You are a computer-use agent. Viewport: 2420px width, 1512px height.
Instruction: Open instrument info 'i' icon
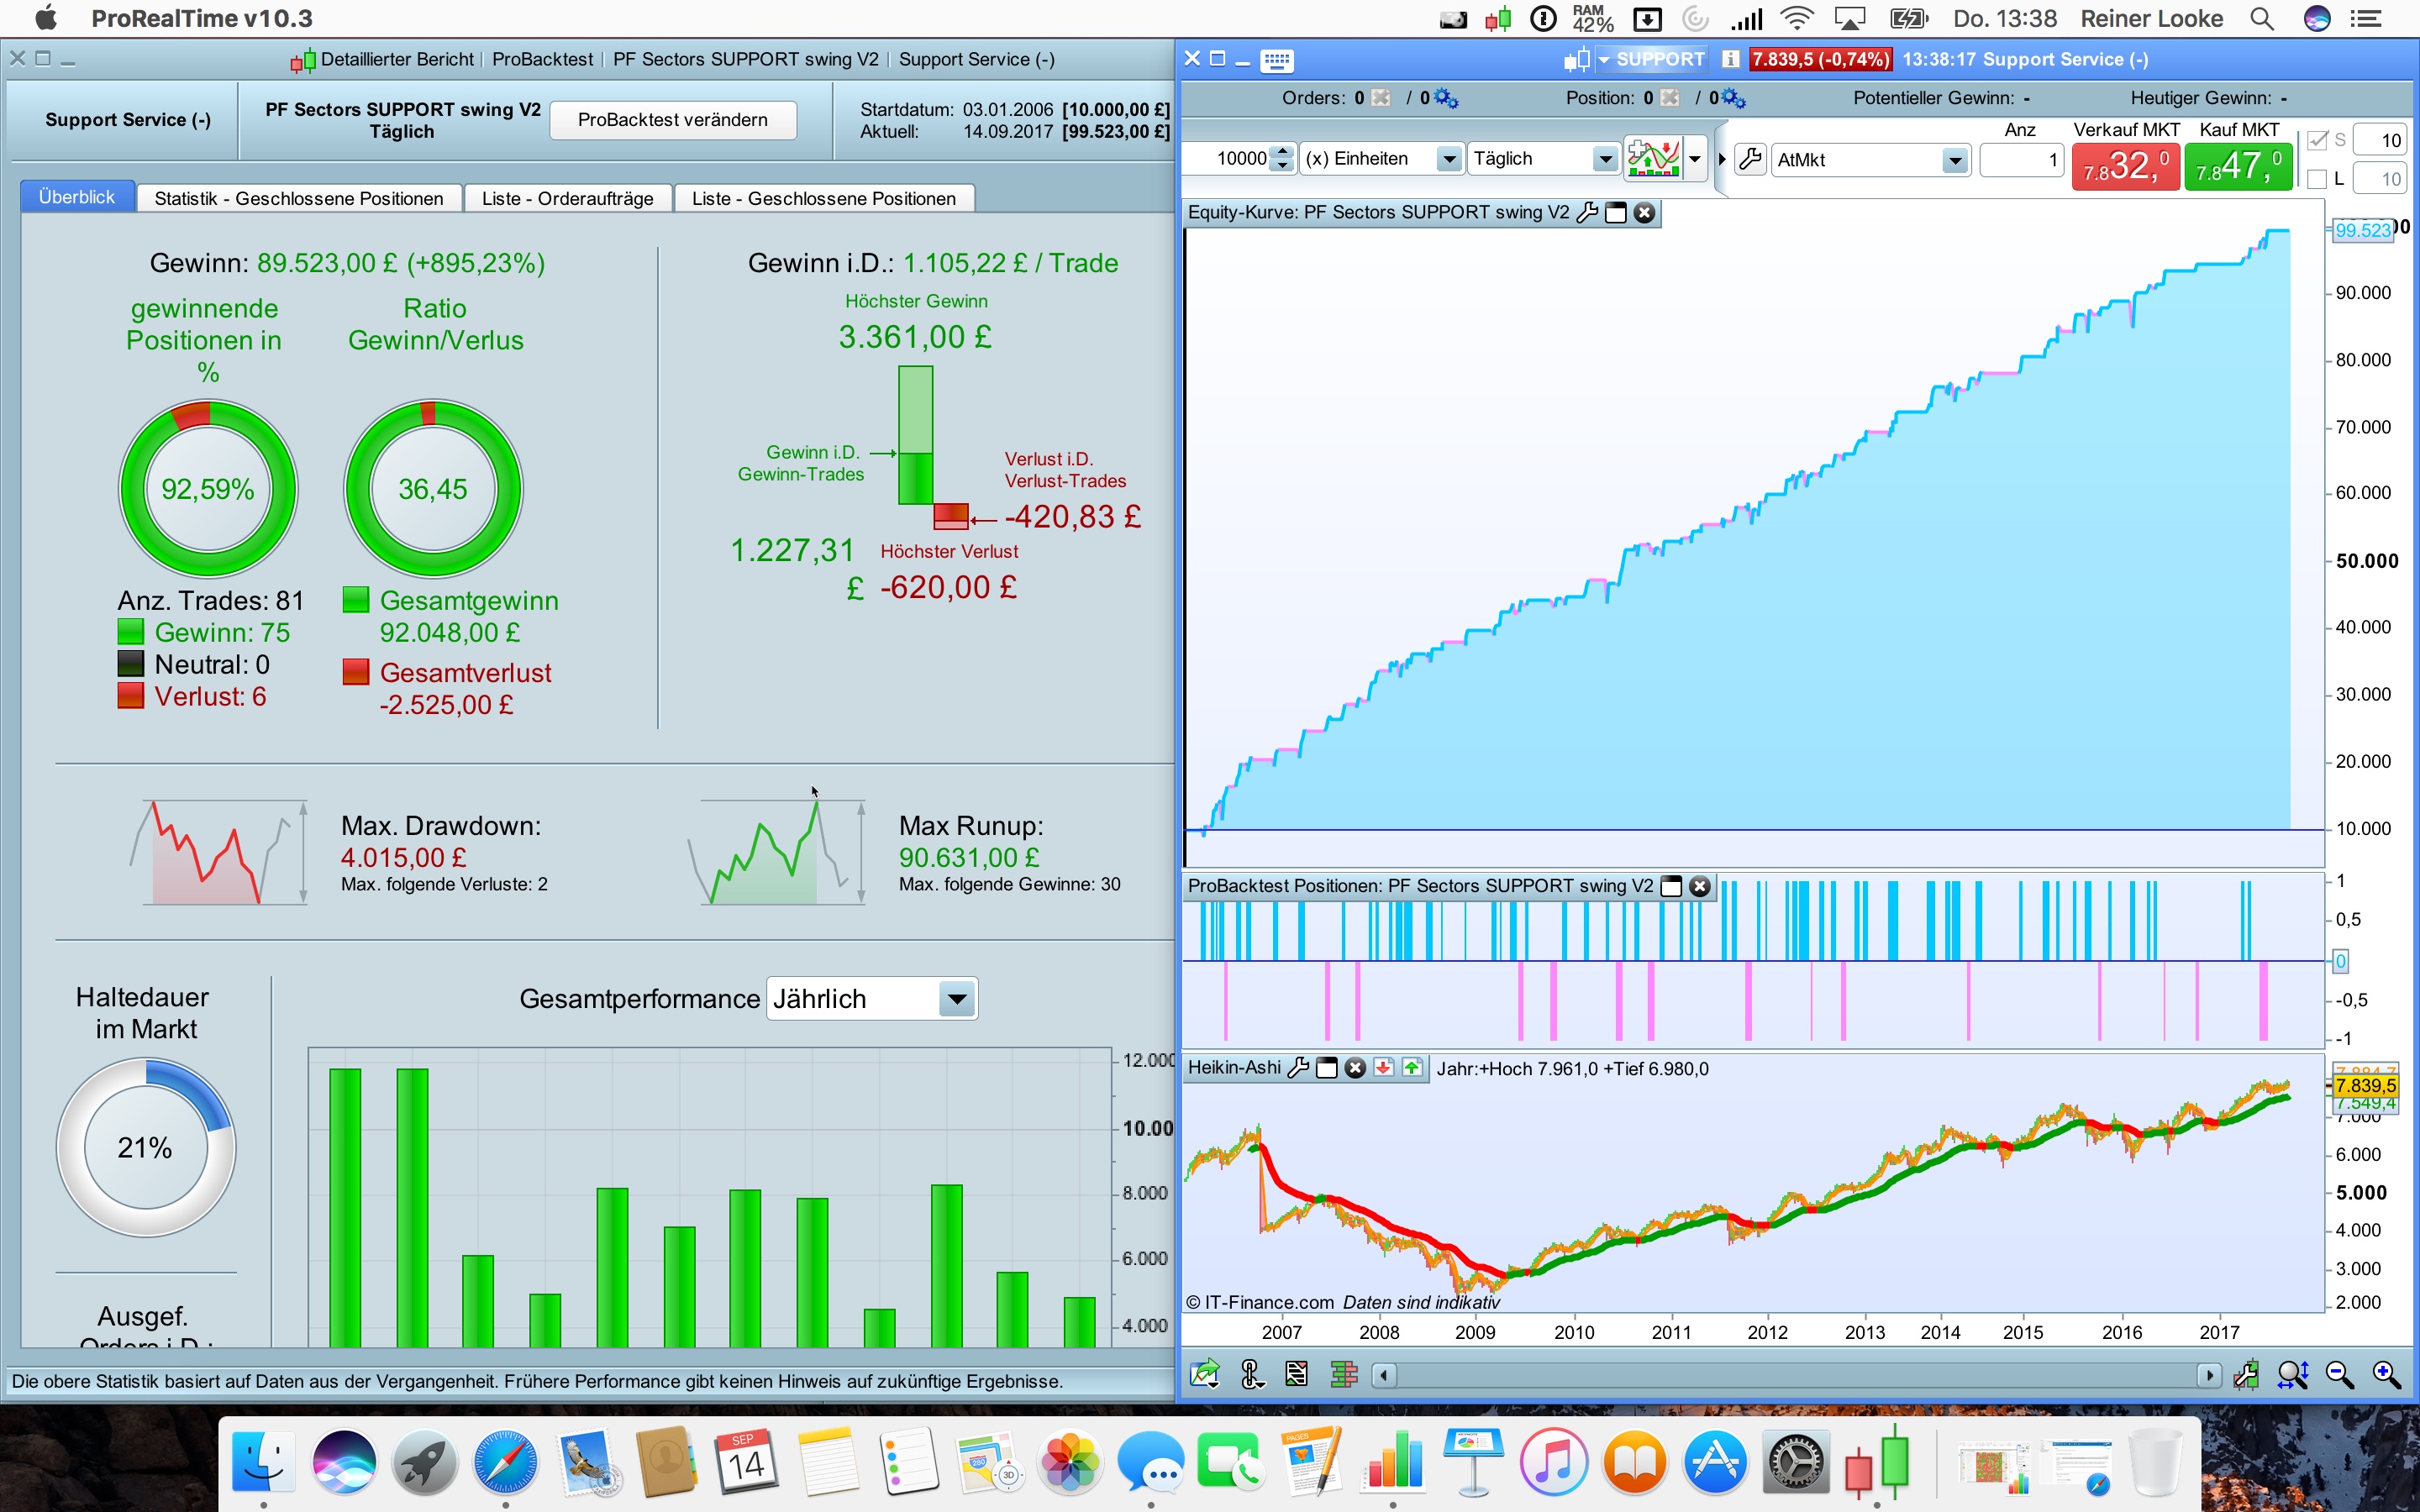[x=1730, y=60]
